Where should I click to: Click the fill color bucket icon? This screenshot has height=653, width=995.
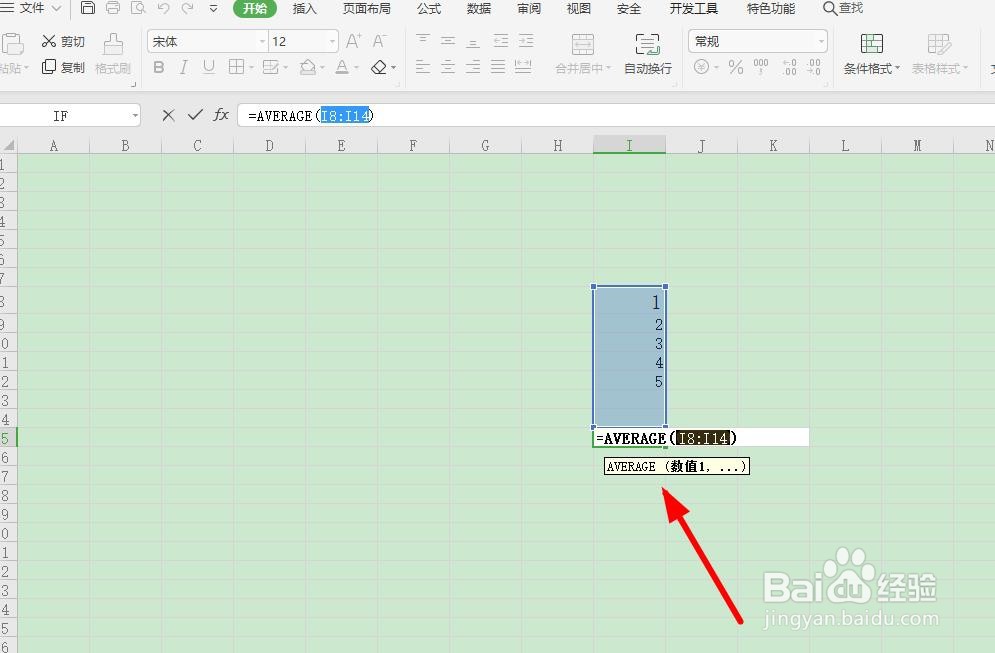coord(308,67)
